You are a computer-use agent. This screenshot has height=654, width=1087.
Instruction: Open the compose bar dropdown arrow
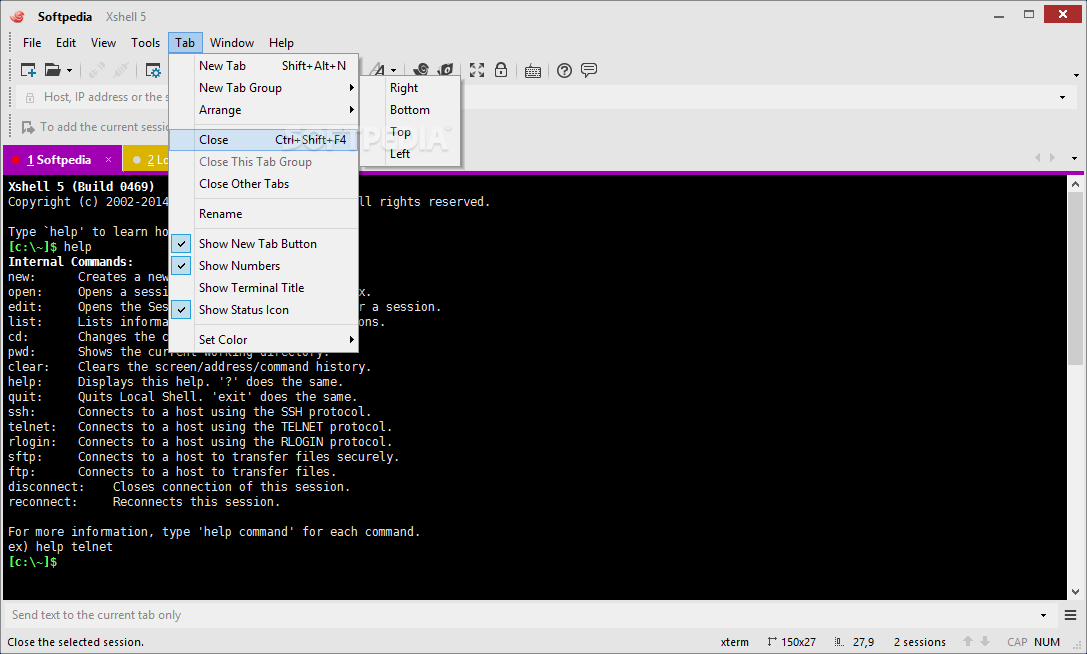(x=1043, y=616)
